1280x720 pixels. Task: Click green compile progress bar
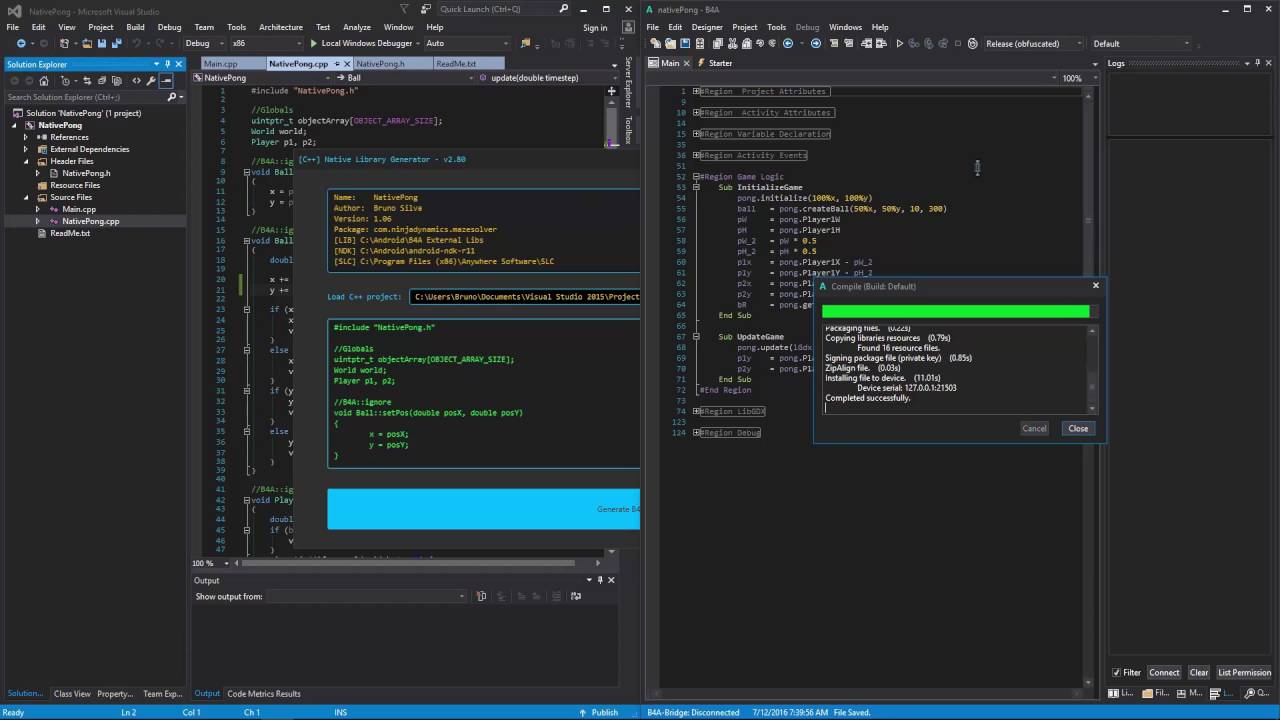point(956,312)
